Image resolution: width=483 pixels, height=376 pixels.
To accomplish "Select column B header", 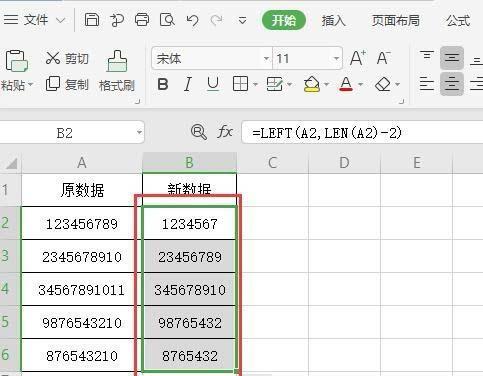I will pos(189,163).
